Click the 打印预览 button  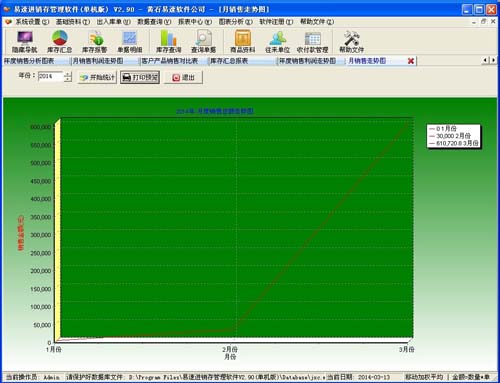pos(140,77)
